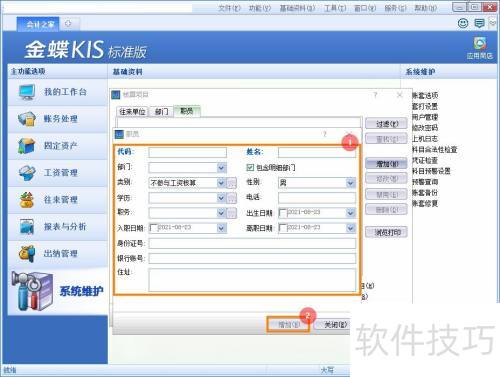Click 职务 browse button icon
The image size is (500, 377).
[x=232, y=213]
